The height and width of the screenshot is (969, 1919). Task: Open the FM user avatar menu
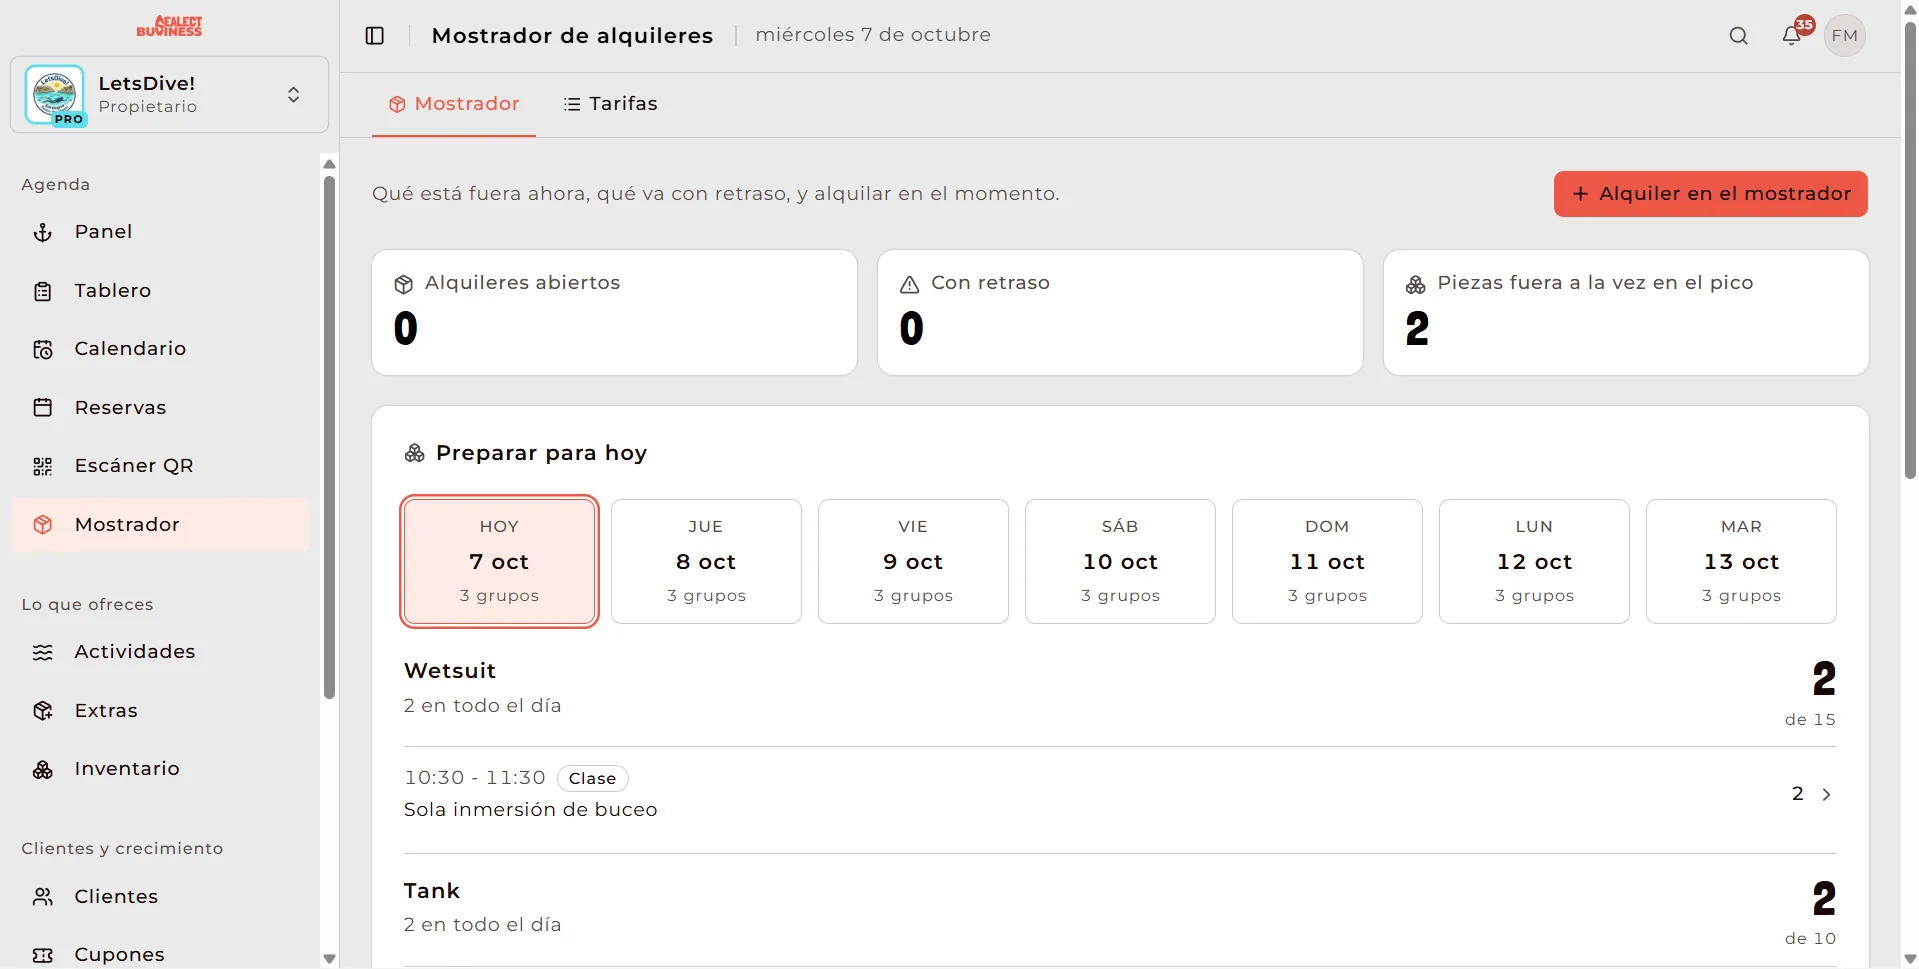(x=1845, y=36)
